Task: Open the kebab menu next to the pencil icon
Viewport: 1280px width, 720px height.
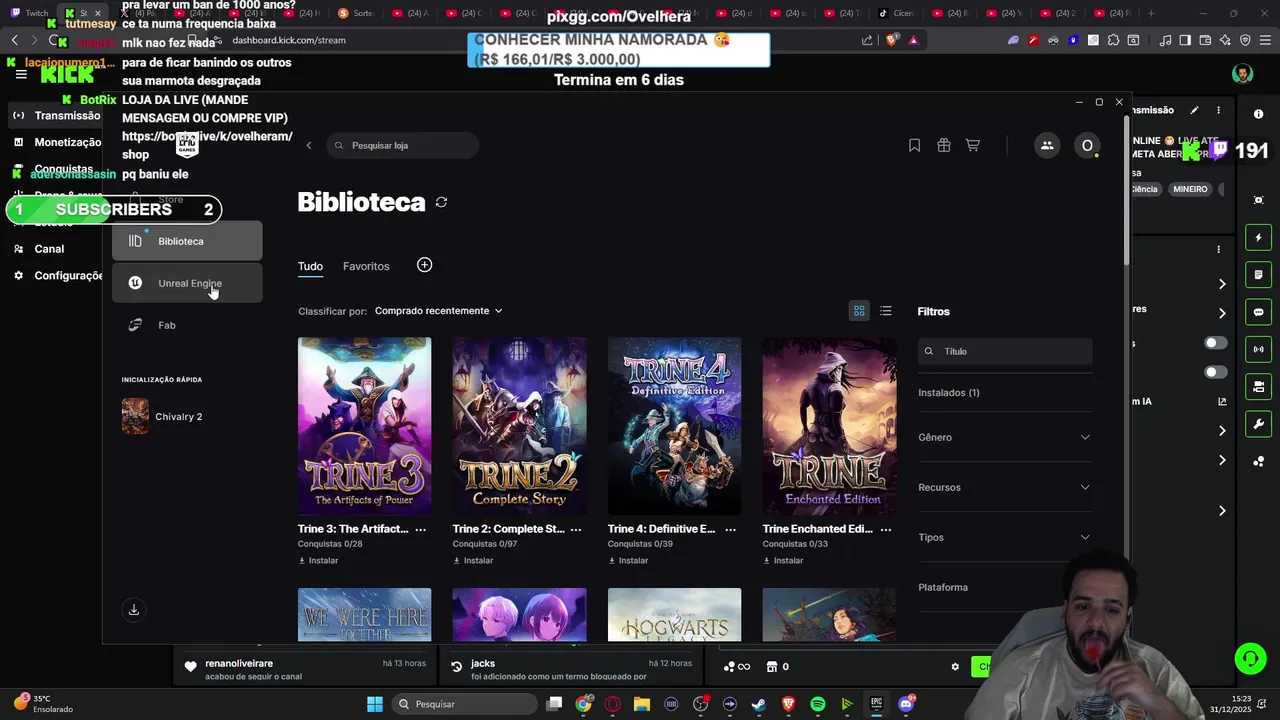Action: pyautogui.click(x=1218, y=110)
